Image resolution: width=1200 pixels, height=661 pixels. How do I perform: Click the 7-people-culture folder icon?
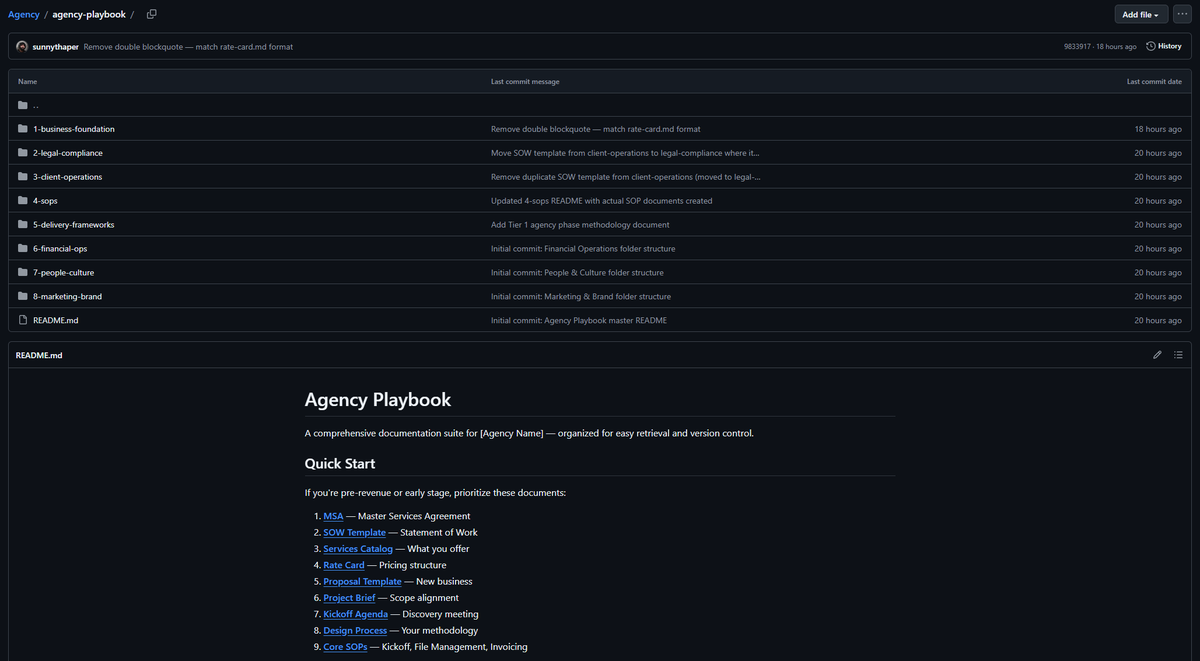23,273
